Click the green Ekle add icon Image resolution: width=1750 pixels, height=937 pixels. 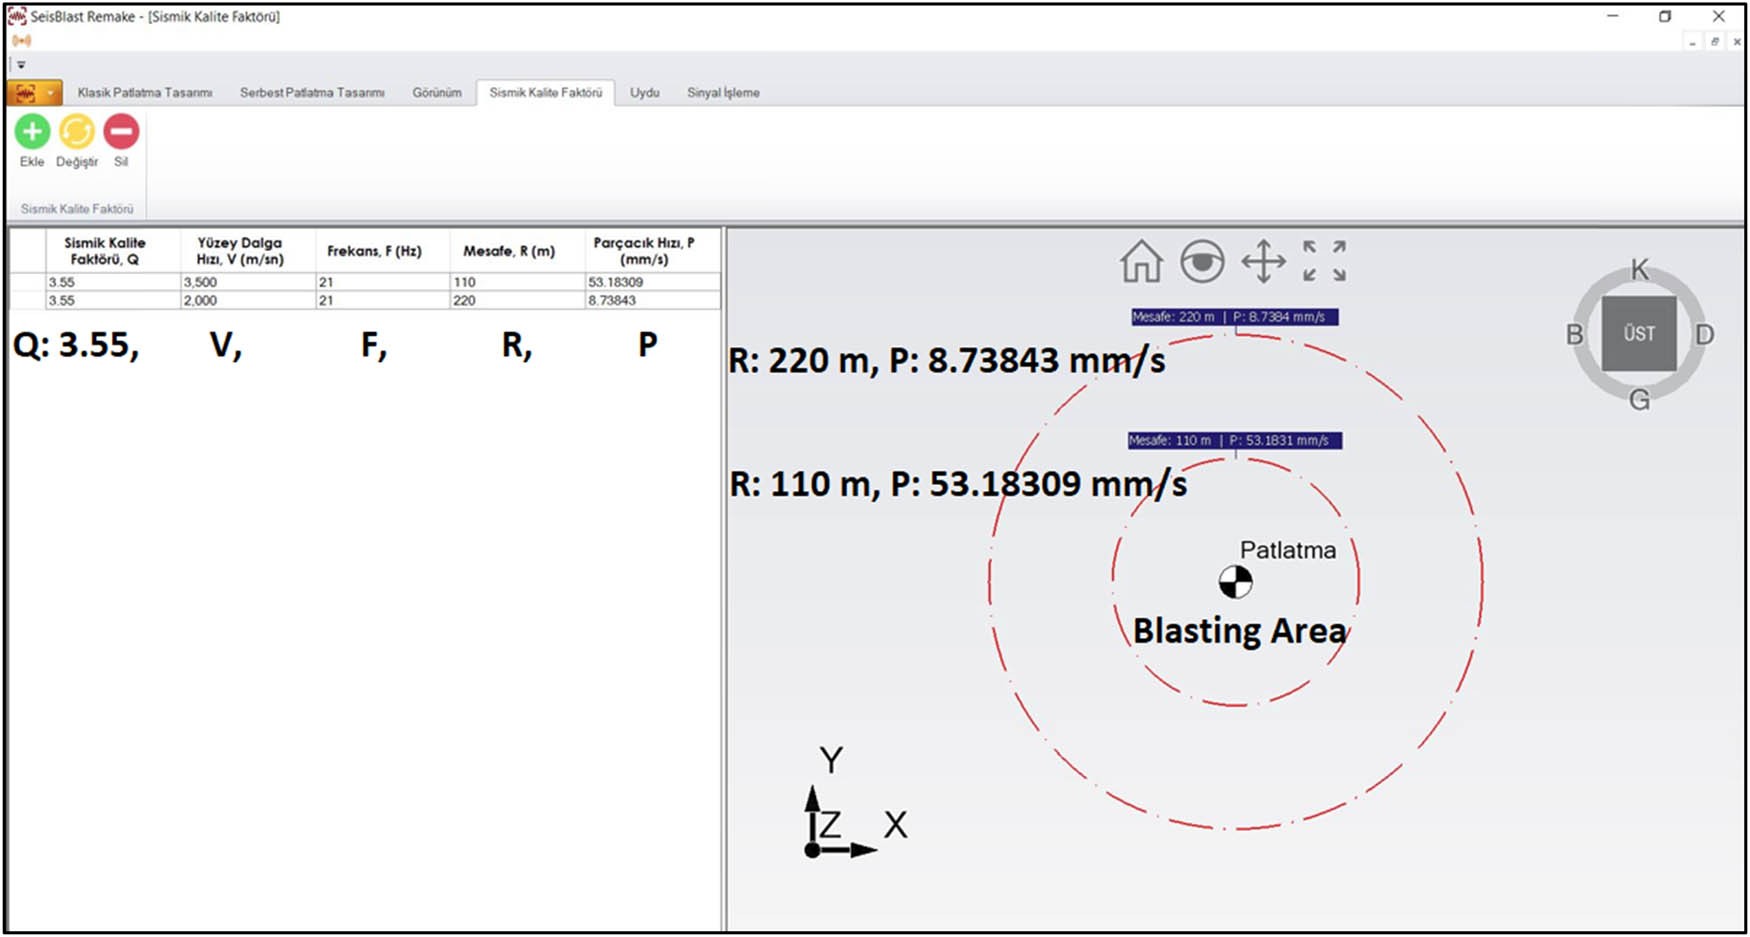point(32,131)
